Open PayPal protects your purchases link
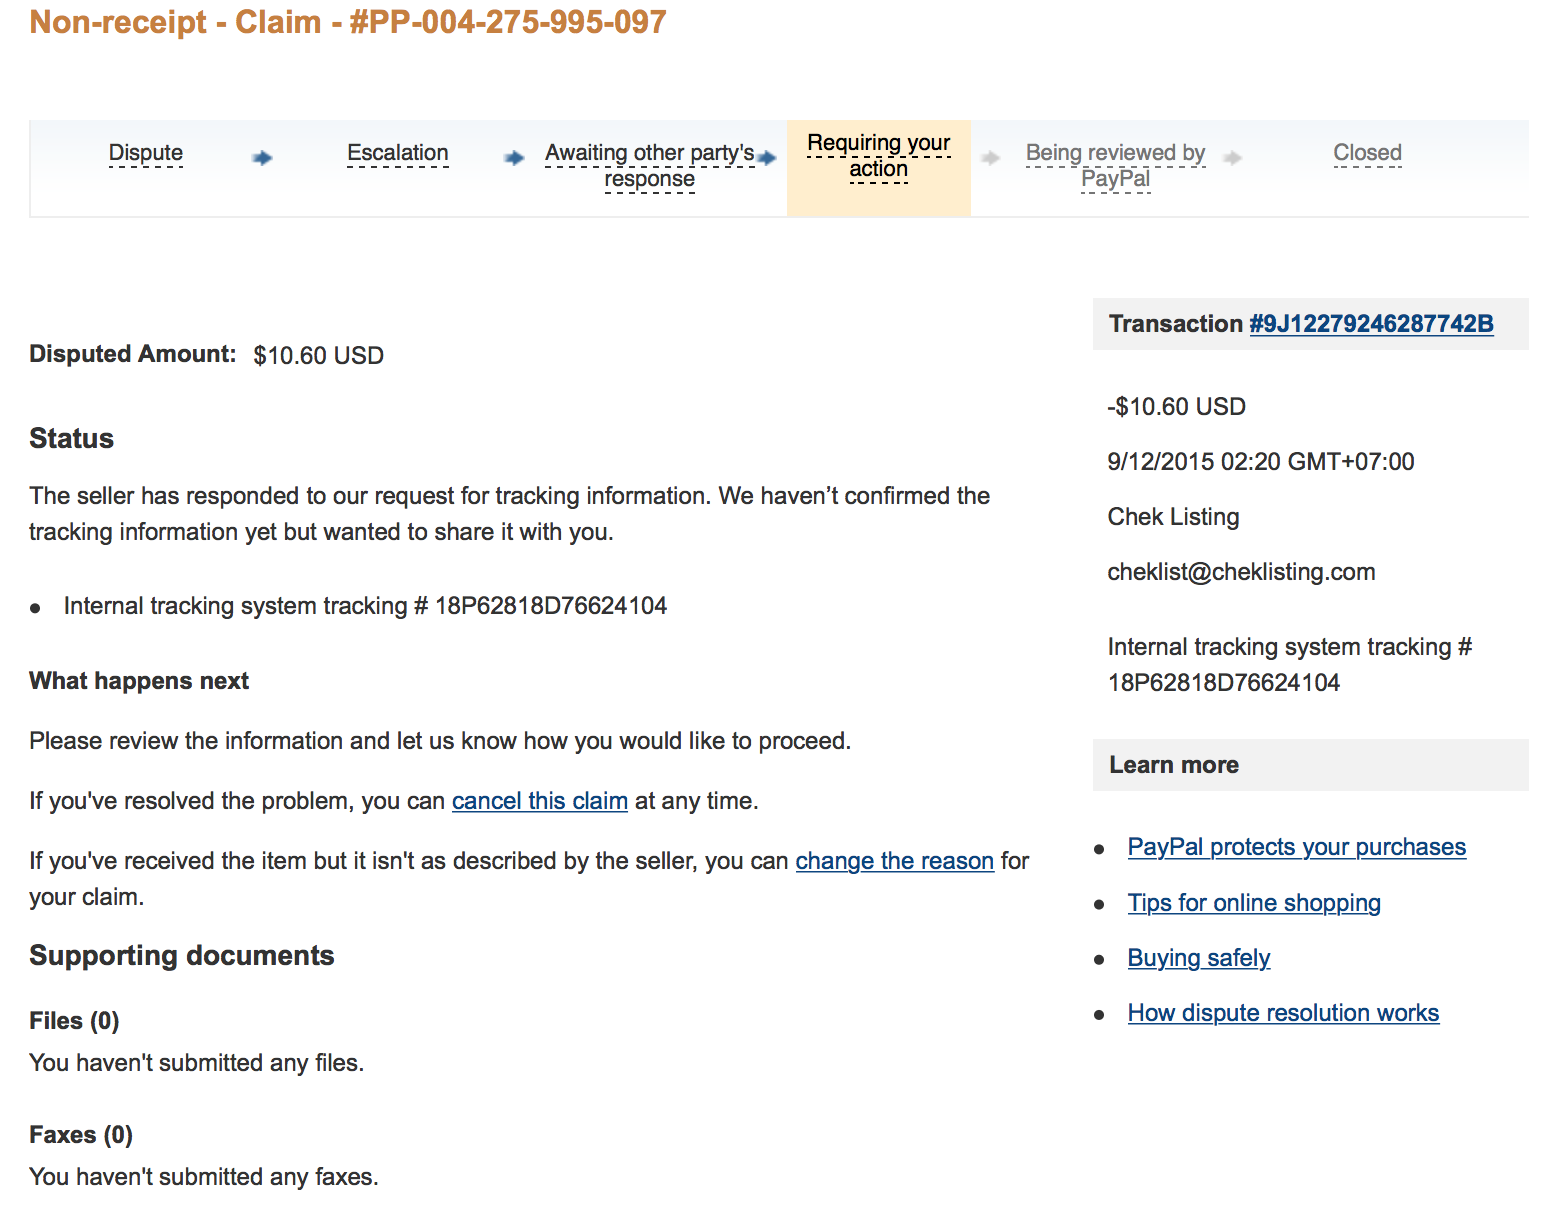 tap(1296, 847)
